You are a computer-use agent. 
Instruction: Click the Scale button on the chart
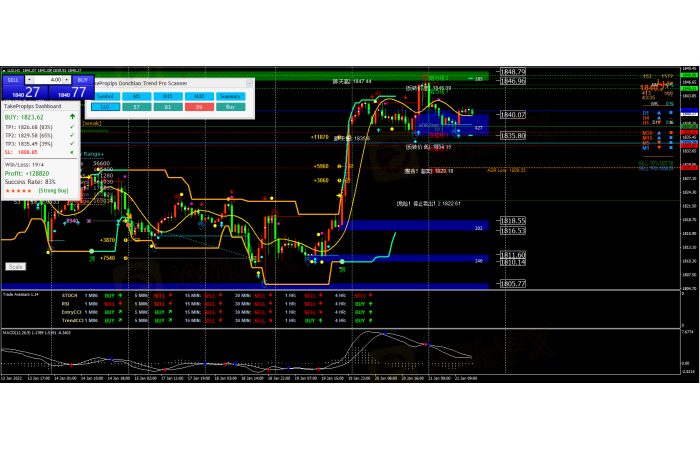tap(16, 267)
